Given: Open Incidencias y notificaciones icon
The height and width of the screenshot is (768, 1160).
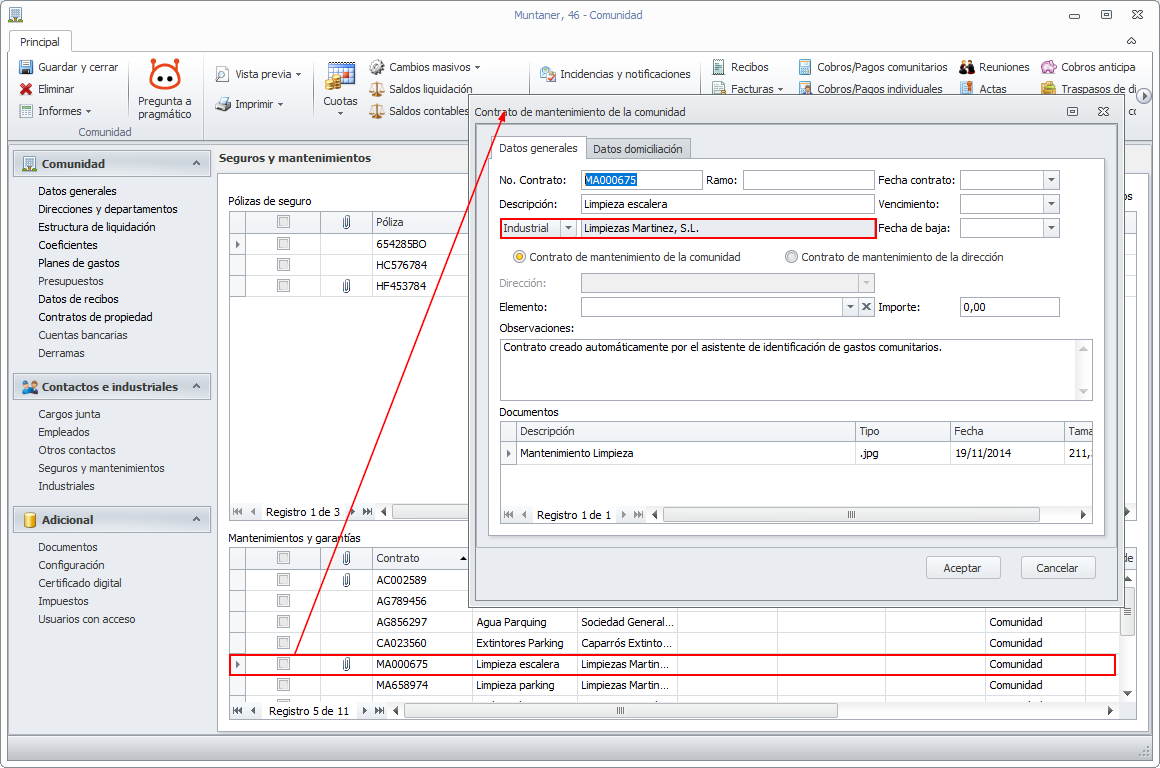Looking at the screenshot, I should click(547, 74).
